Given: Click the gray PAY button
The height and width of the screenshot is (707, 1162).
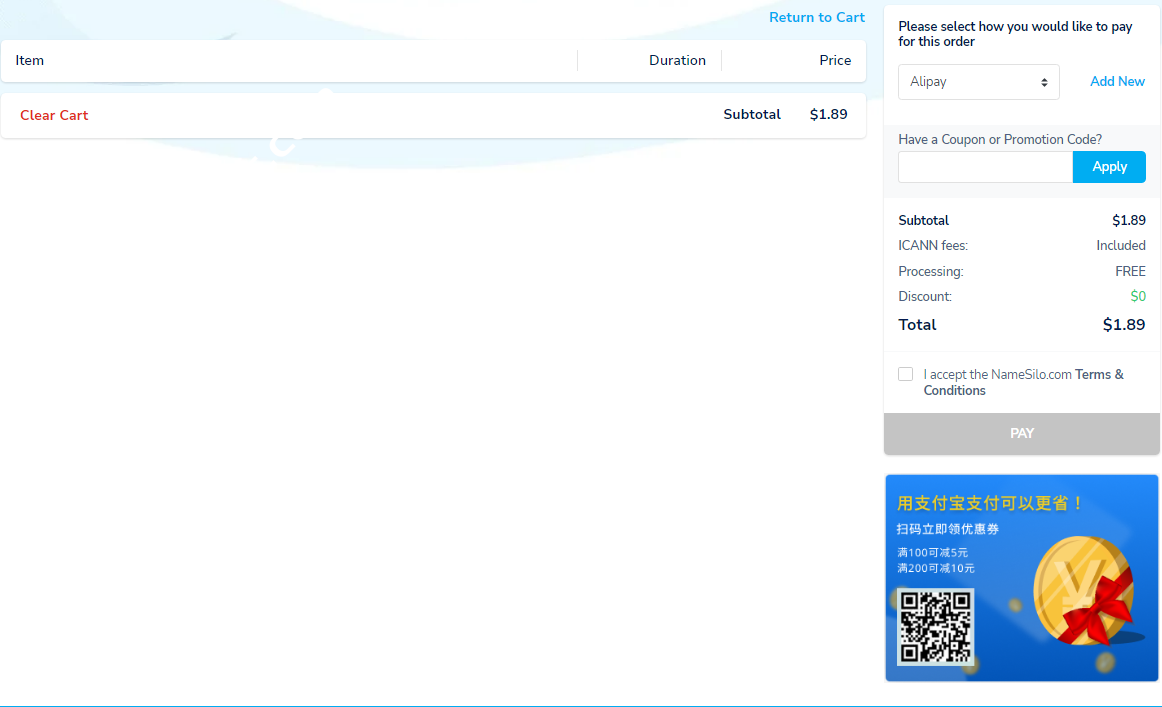Looking at the screenshot, I should coord(1021,433).
